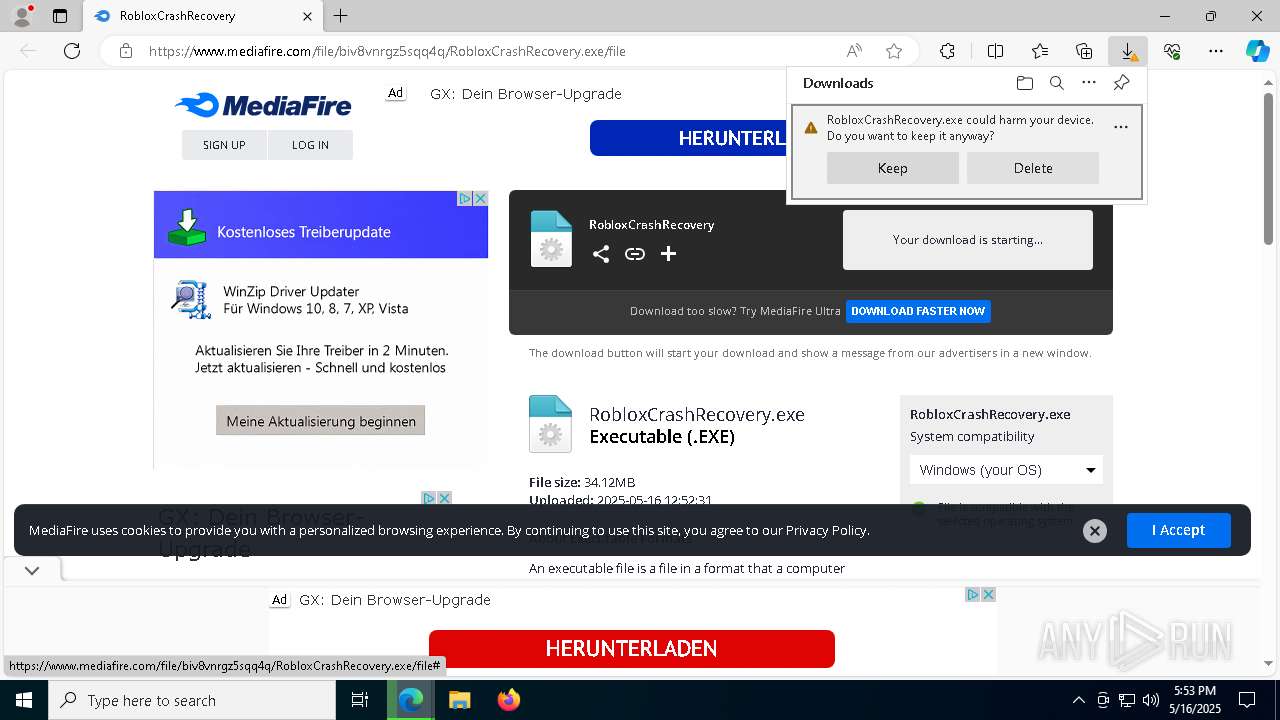1280x720 pixels.
Task: Click the SIGN UP button
Action: (224, 145)
